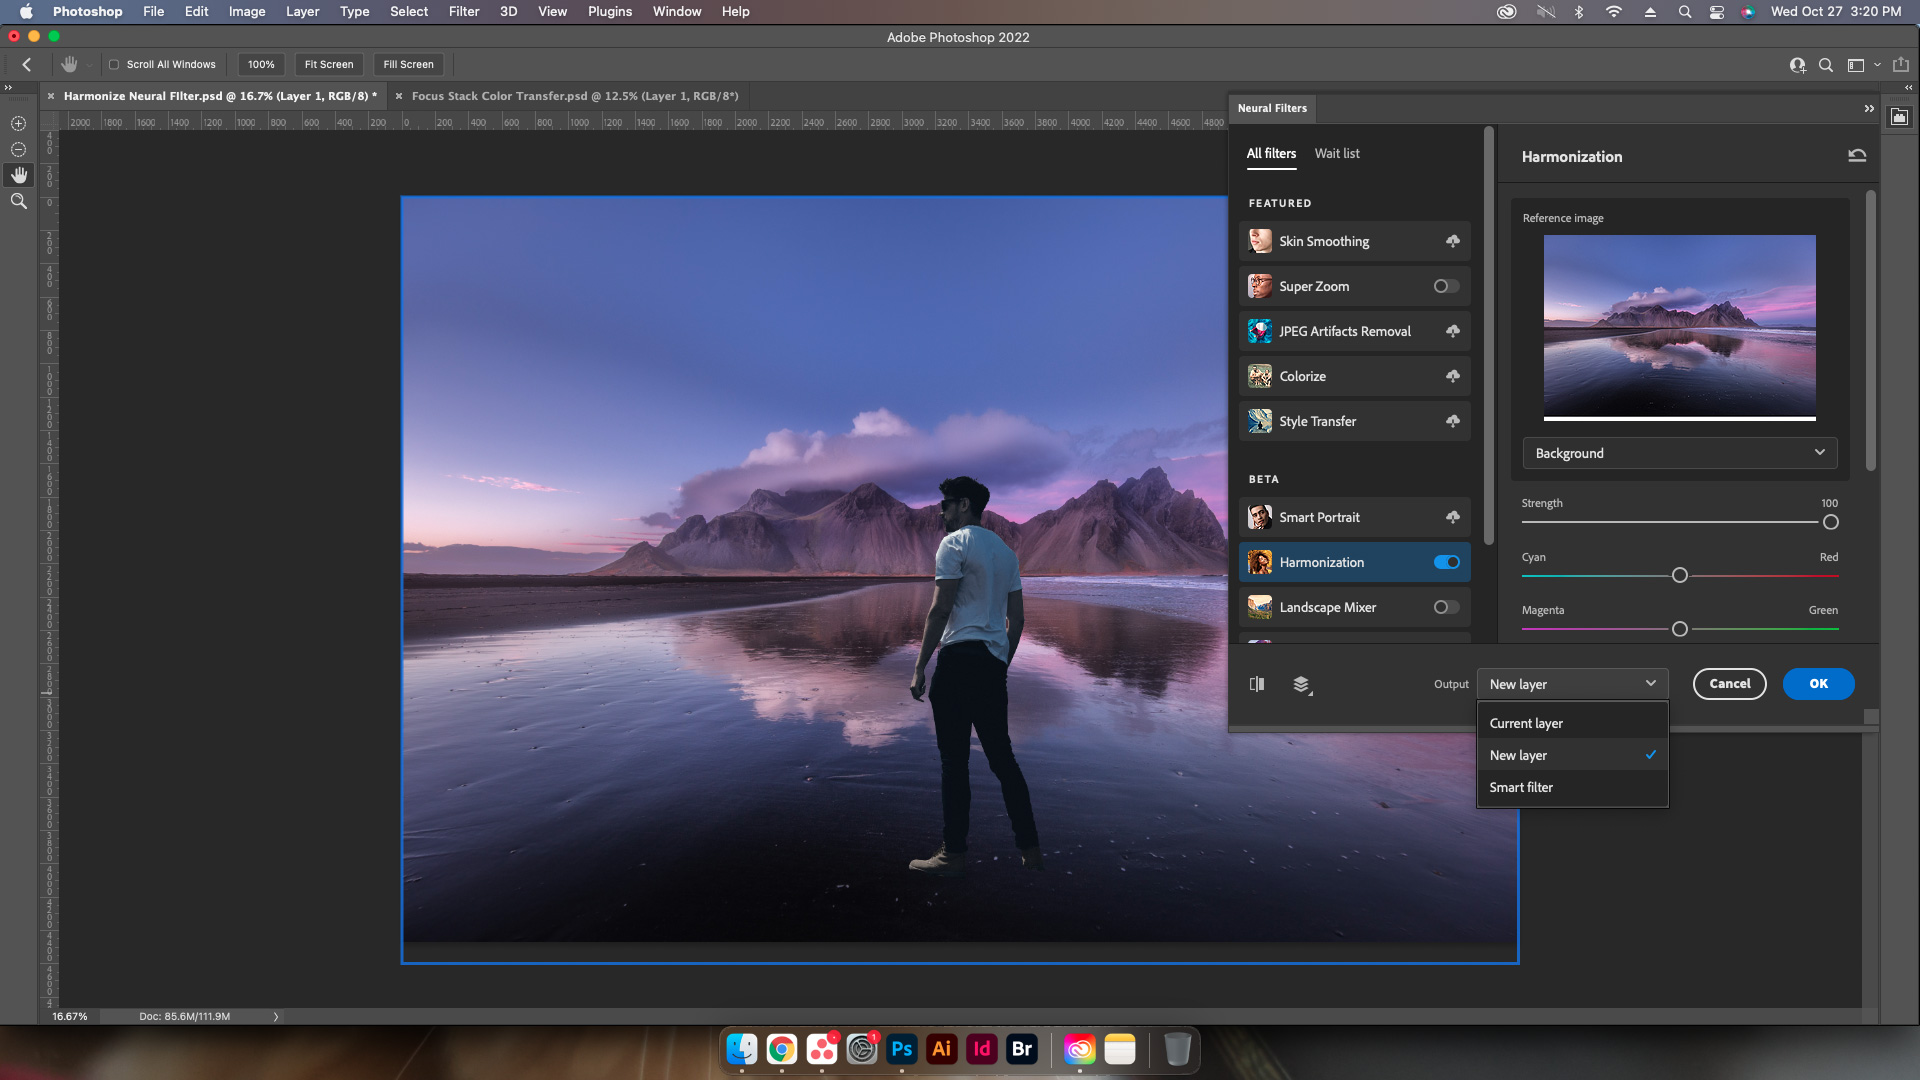Image resolution: width=1920 pixels, height=1080 pixels.
Task: Expand the left toolbar double arrows
Action: coord(8,88)
